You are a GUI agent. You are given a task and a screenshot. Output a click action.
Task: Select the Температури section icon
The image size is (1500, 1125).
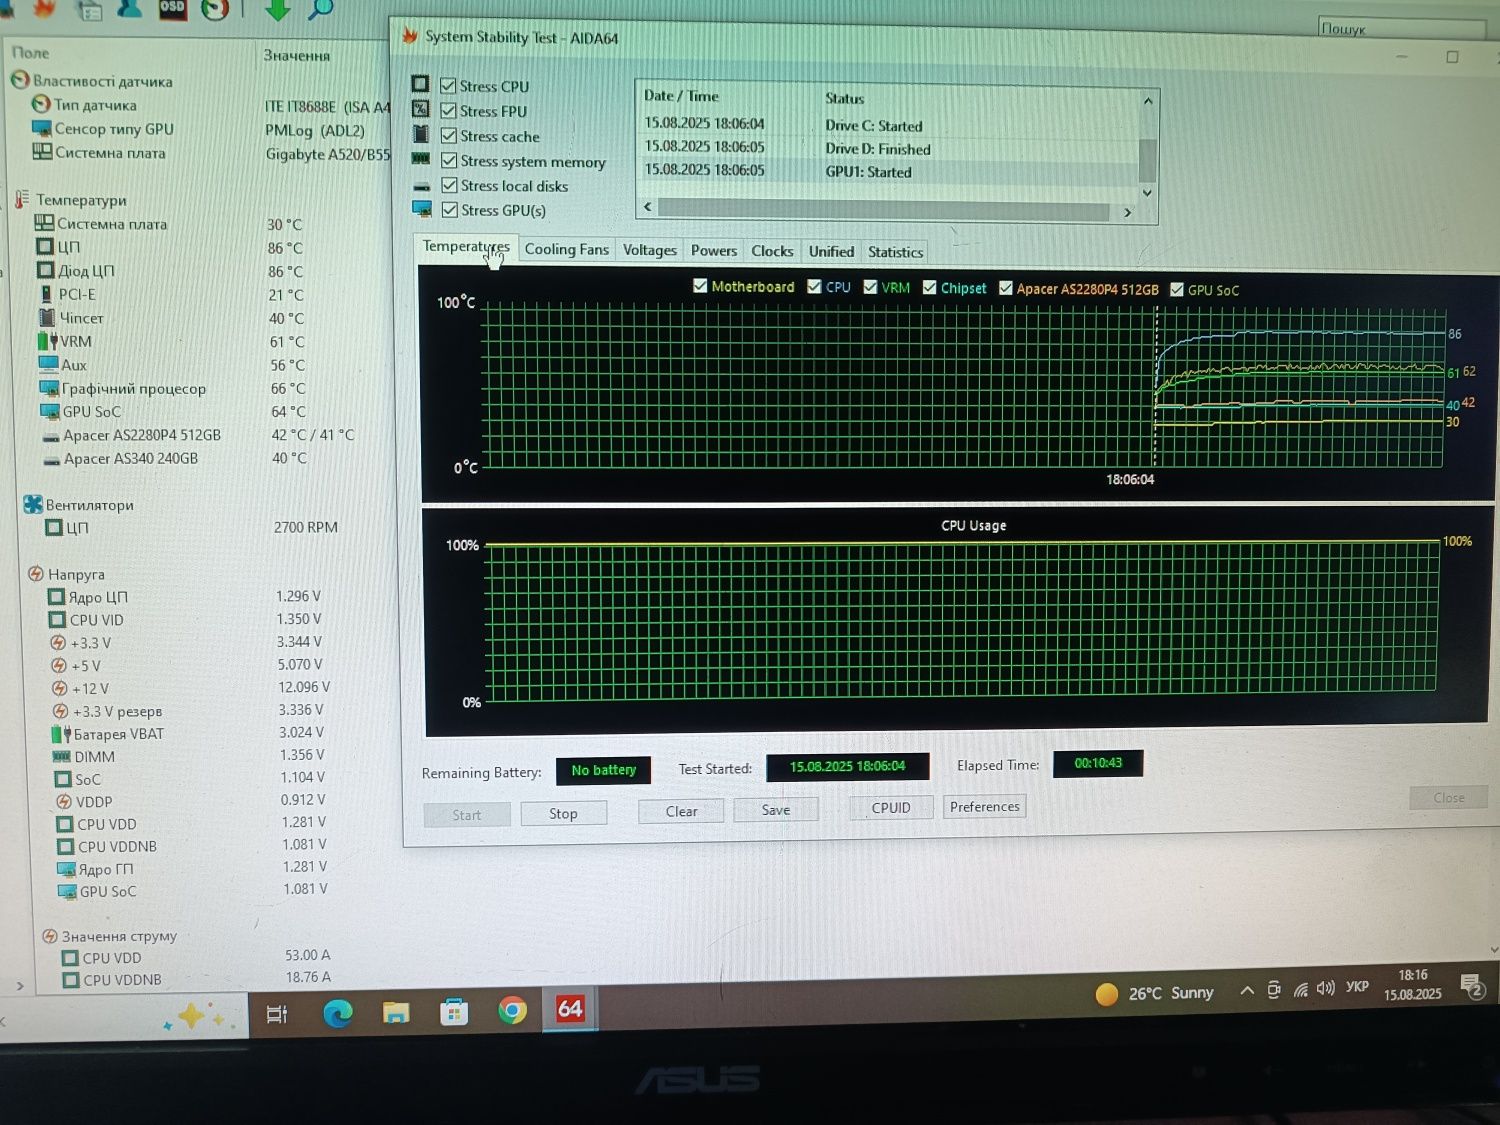coord(22,199)
